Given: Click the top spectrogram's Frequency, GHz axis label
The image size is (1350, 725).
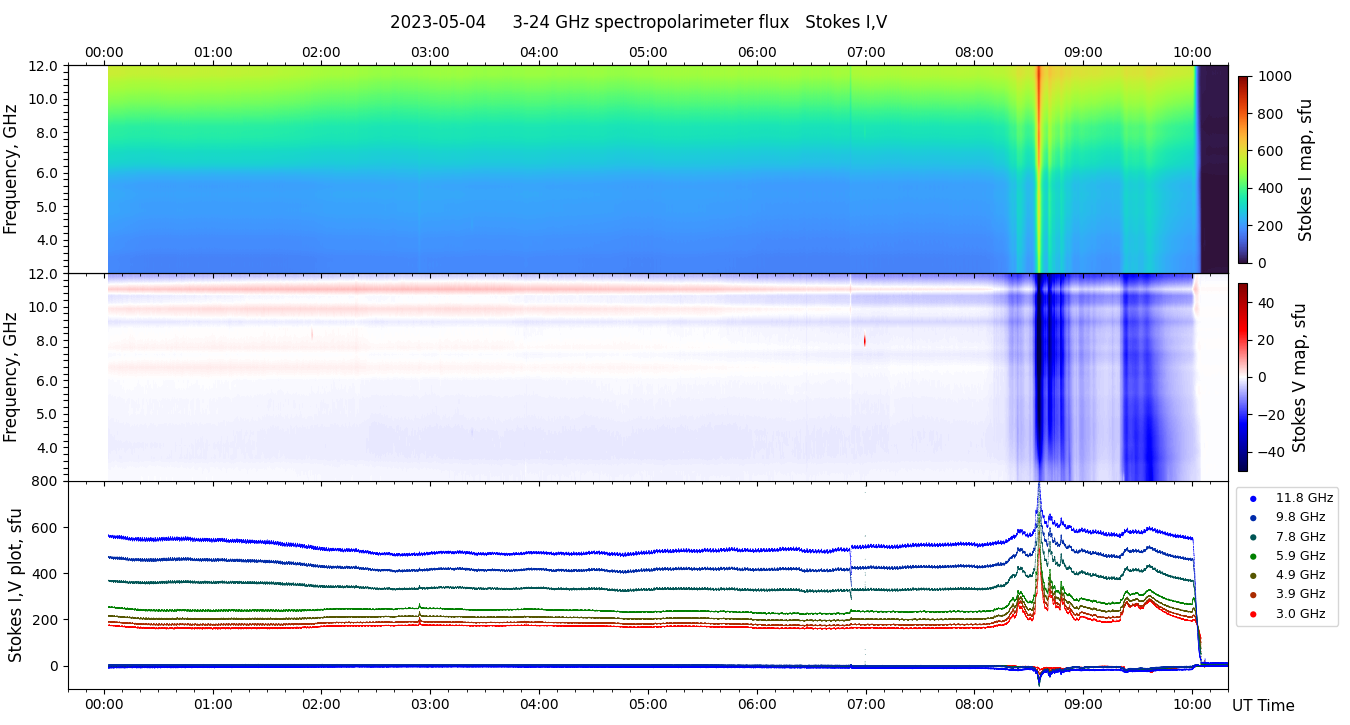Looking at the screenshot, I should click(11, 170).
